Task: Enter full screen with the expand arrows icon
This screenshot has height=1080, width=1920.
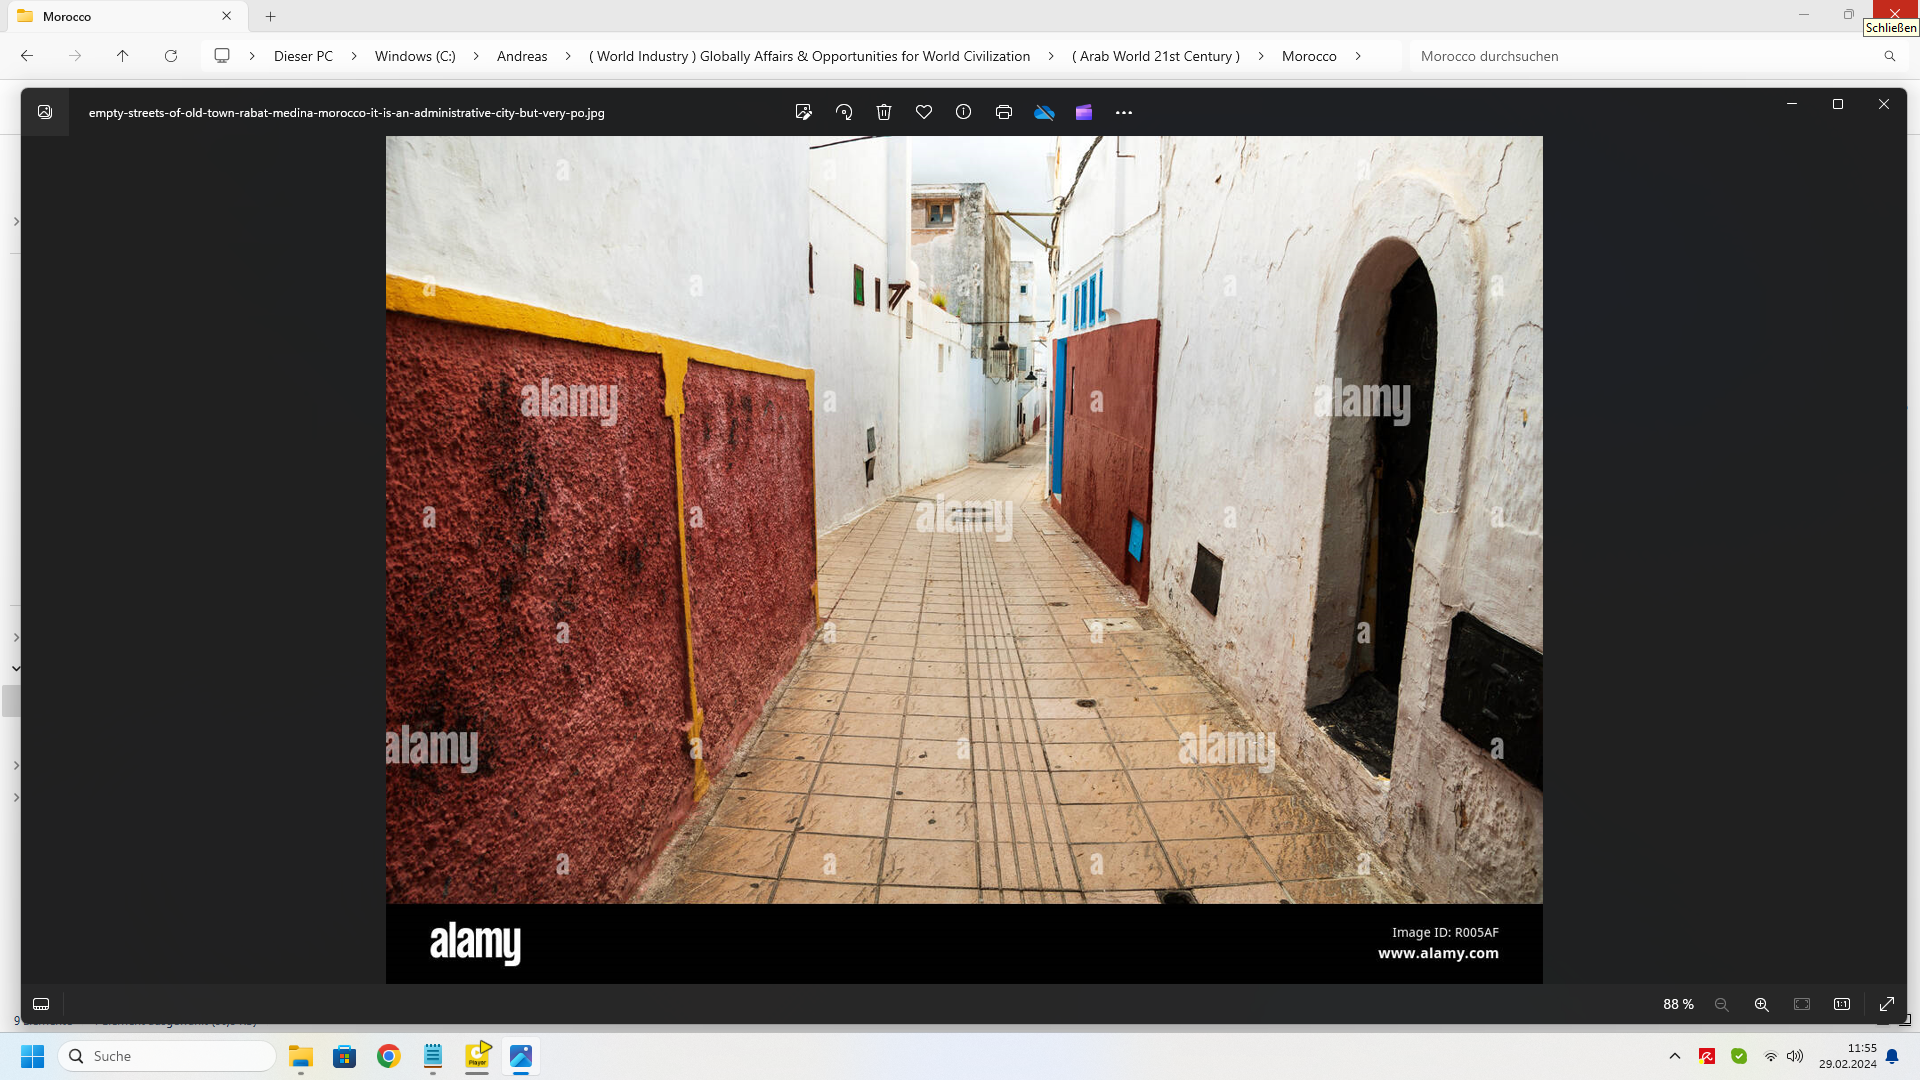Action: tap(1887, 1004)
